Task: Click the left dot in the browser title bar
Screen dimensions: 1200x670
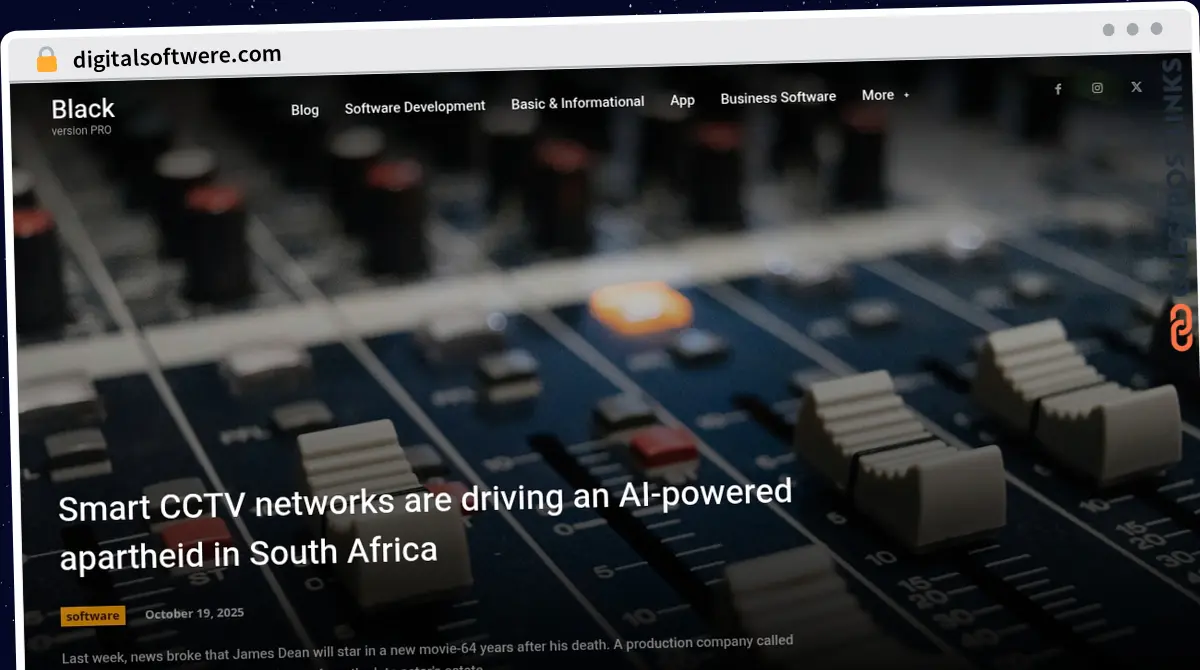Action: (1108, 30)
